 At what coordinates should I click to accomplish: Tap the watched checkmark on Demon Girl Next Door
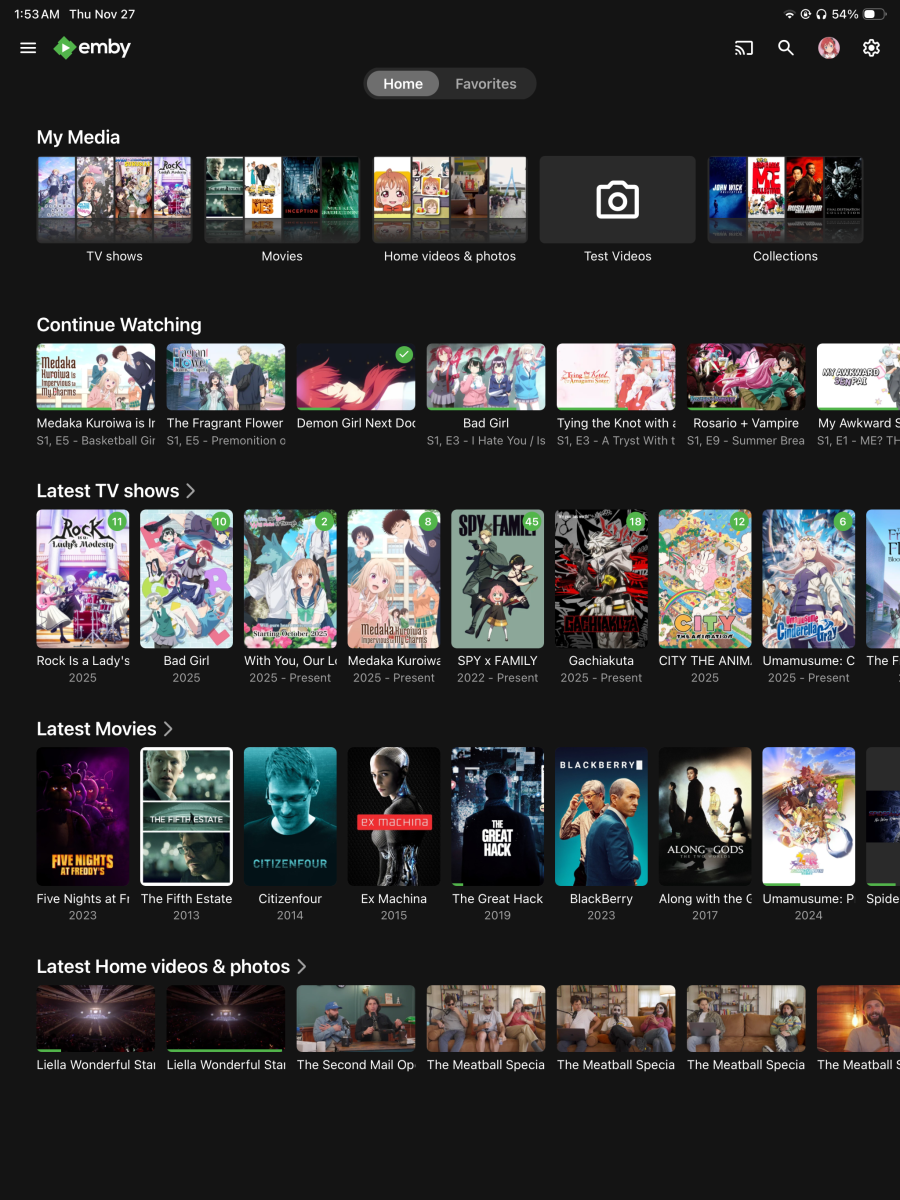(404, 354)
